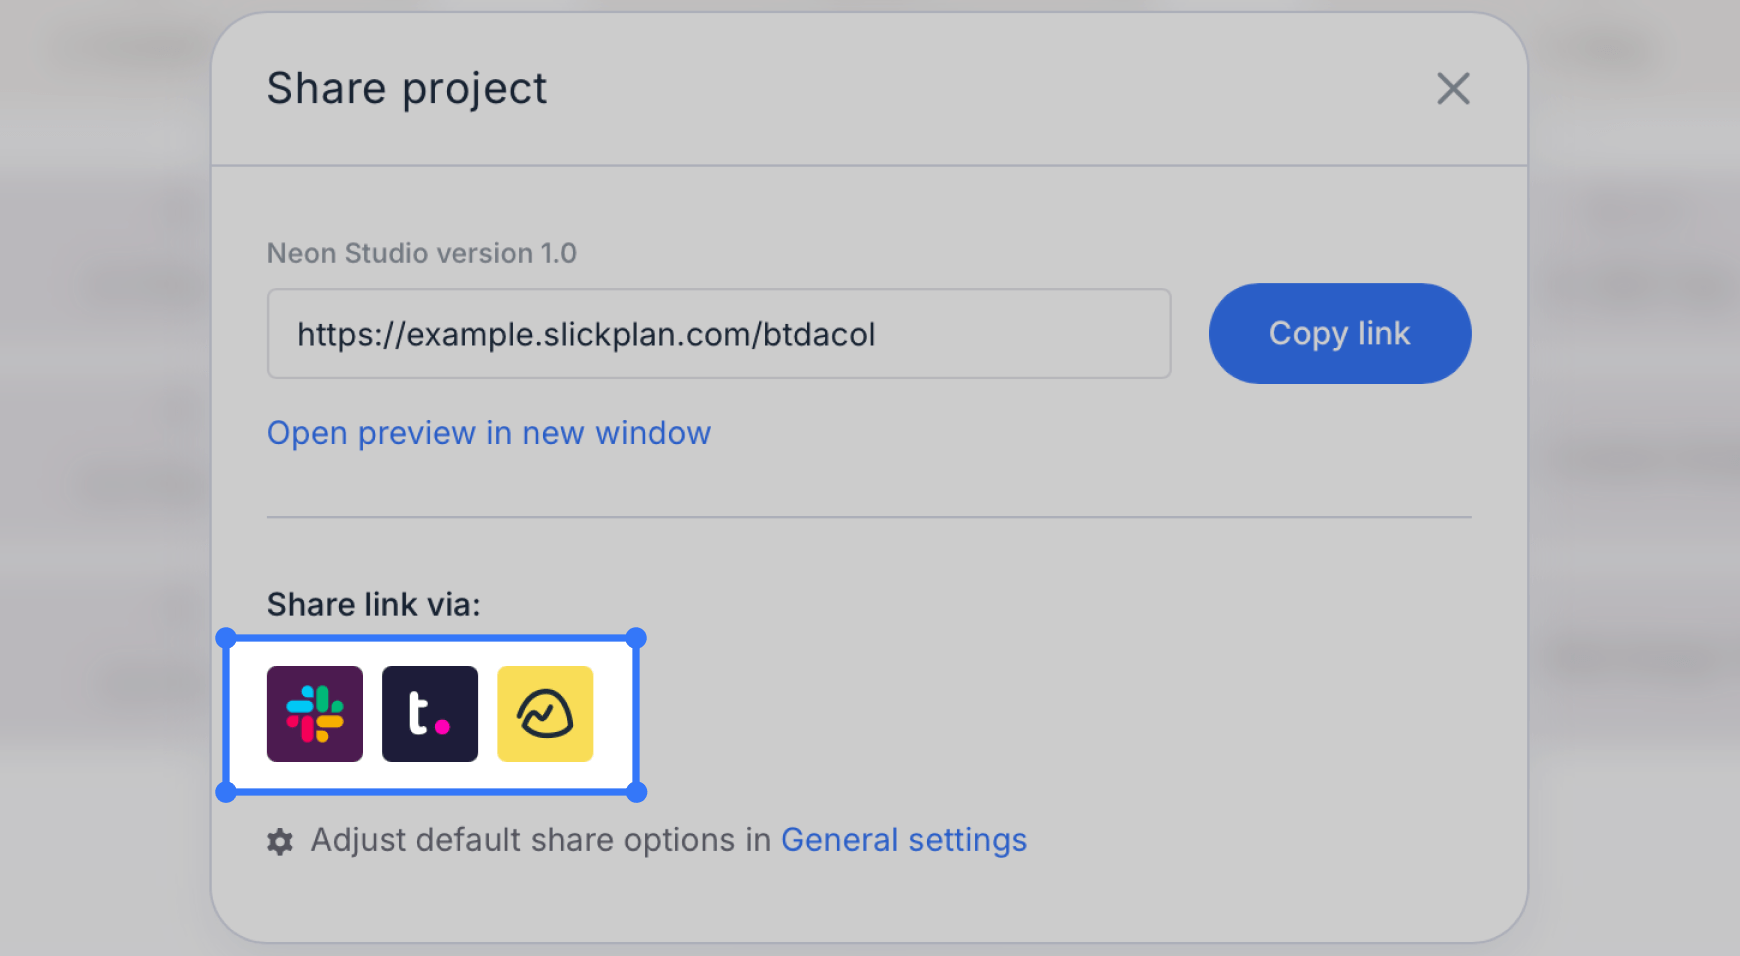Share the link through Basecamp
This screenshot has height=956, width=1740.
pos(545,713)
